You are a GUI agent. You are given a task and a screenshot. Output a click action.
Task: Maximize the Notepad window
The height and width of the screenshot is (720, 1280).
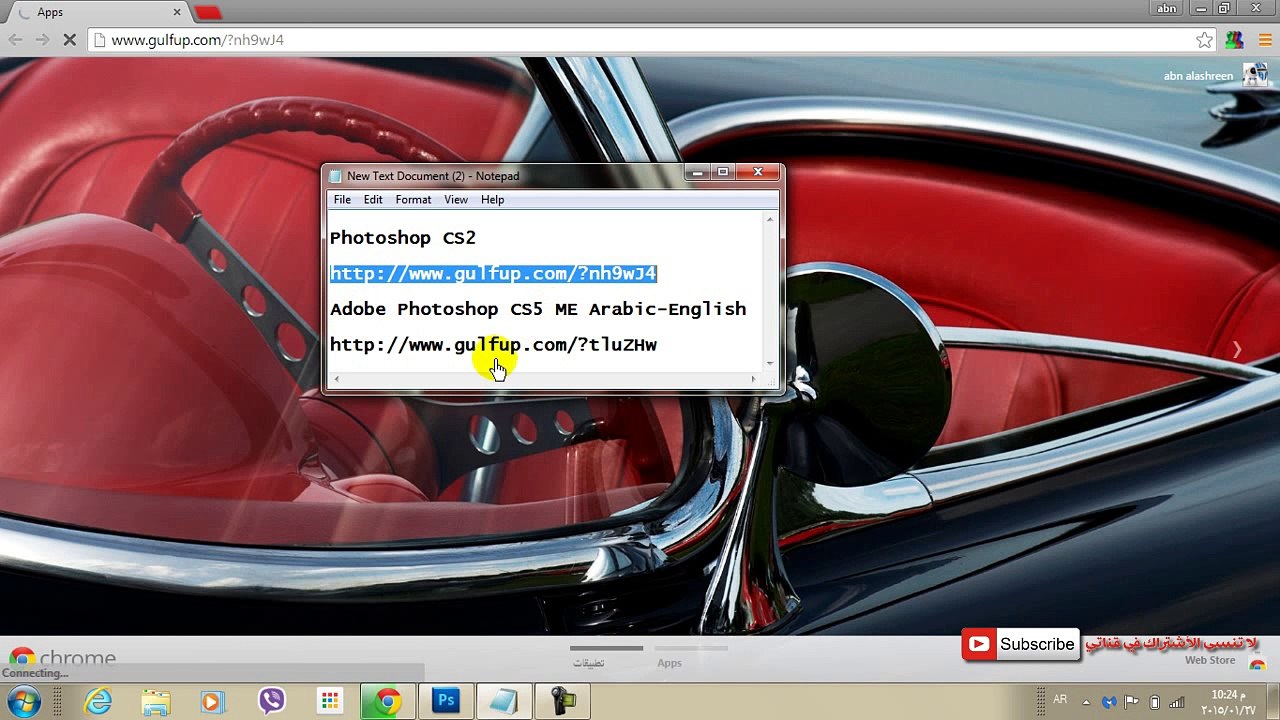point(723,172)
